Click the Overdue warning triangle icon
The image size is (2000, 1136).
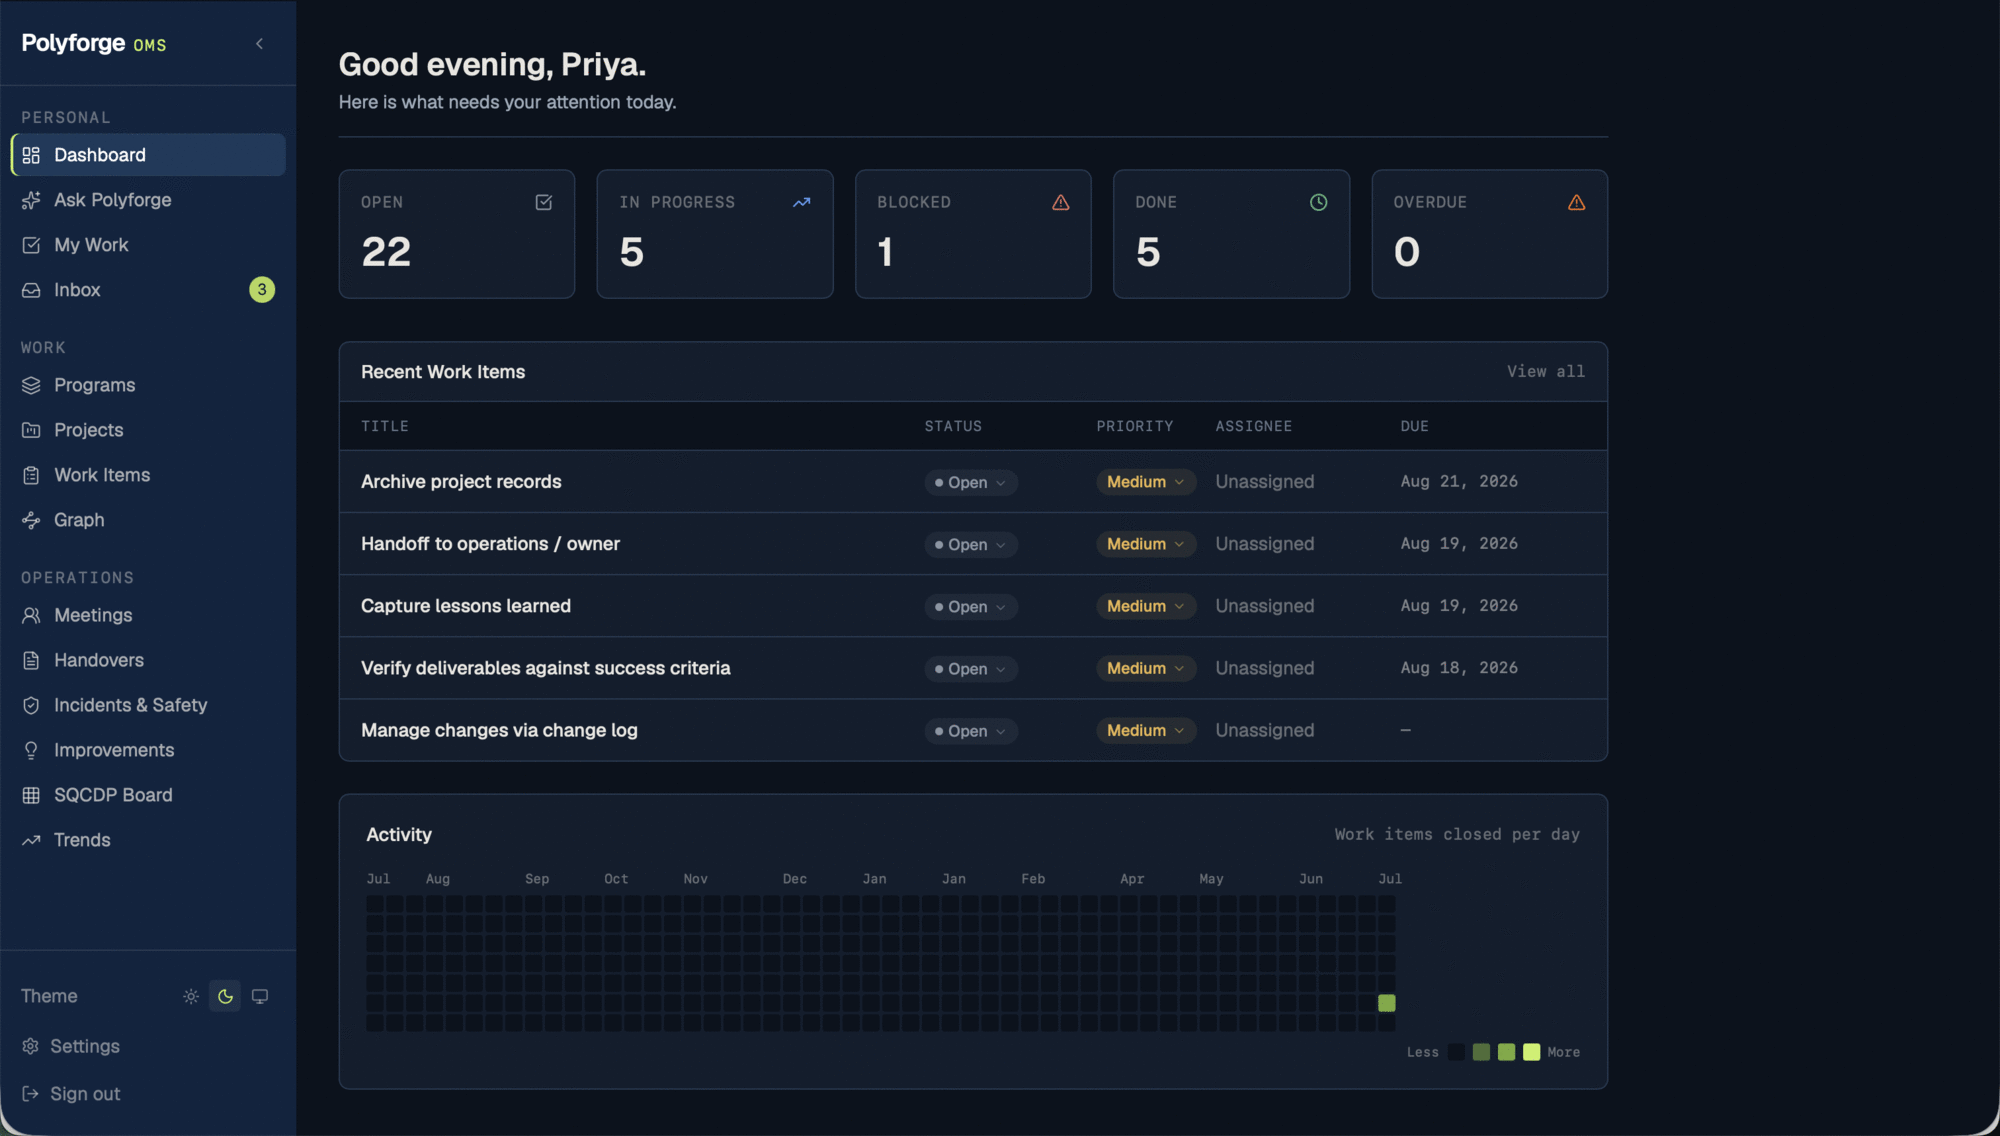click(x=1577, y=202)
